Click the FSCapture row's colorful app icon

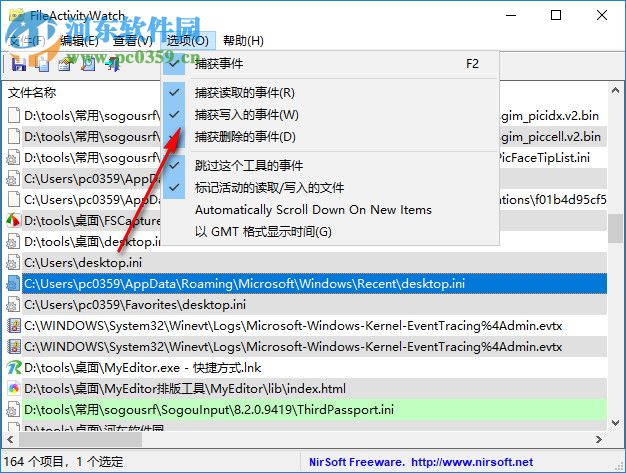(x=13, y=220)
